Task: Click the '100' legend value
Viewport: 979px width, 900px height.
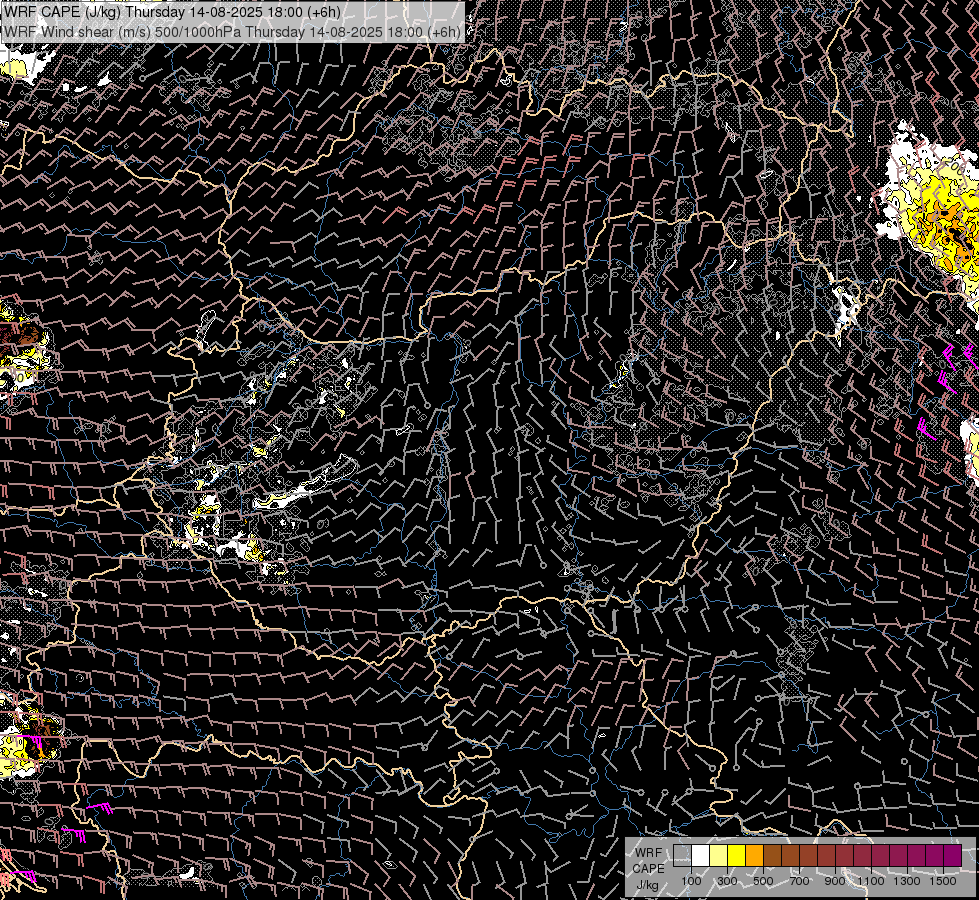Action: click(x=691, y=881)
